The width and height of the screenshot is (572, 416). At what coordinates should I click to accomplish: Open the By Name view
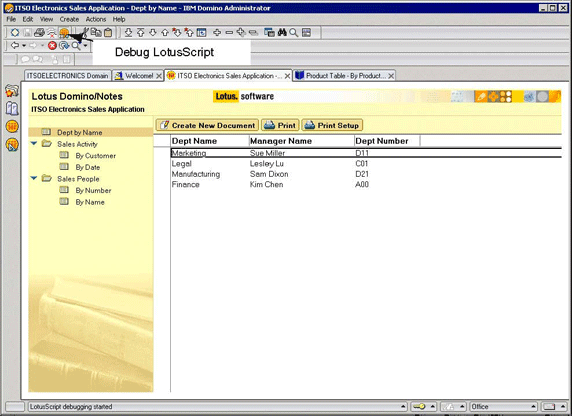tap(90, 202)
